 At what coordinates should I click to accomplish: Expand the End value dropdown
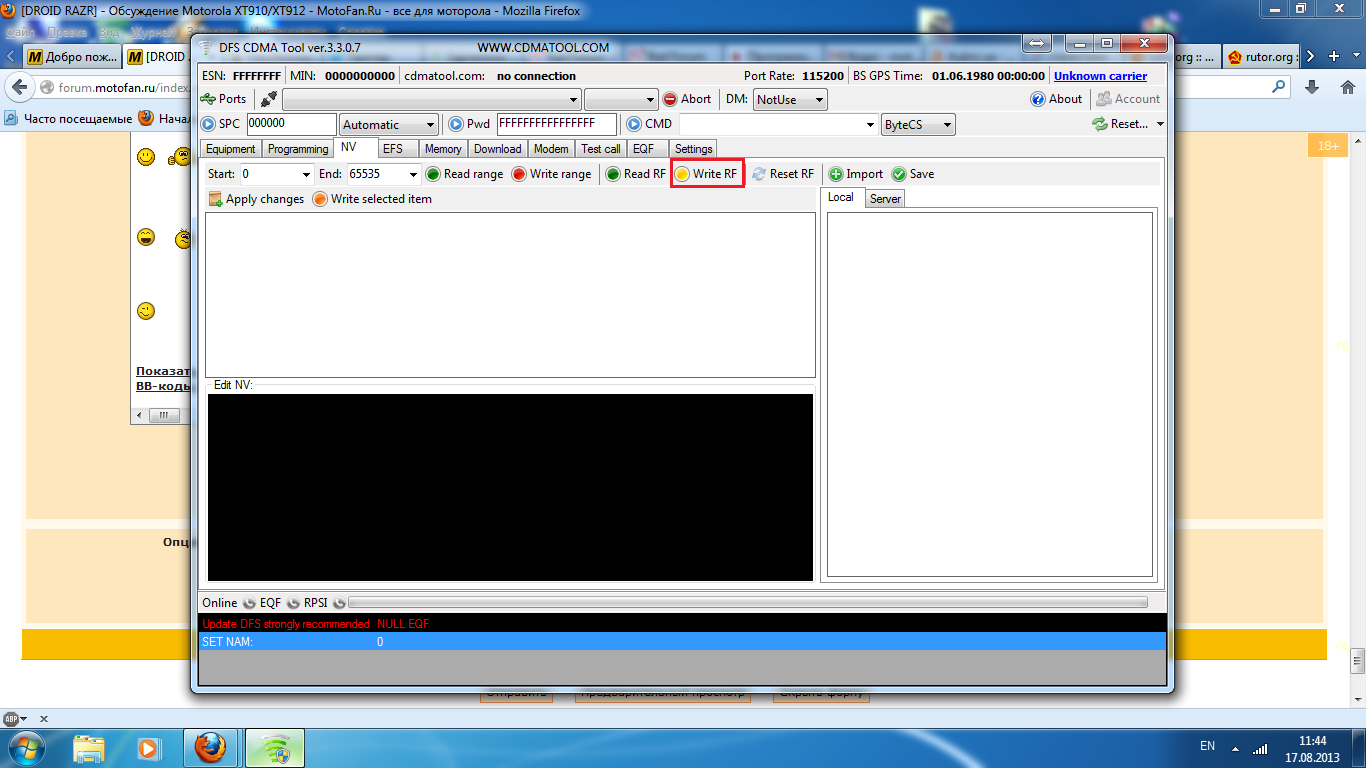(x=413, y=174)
